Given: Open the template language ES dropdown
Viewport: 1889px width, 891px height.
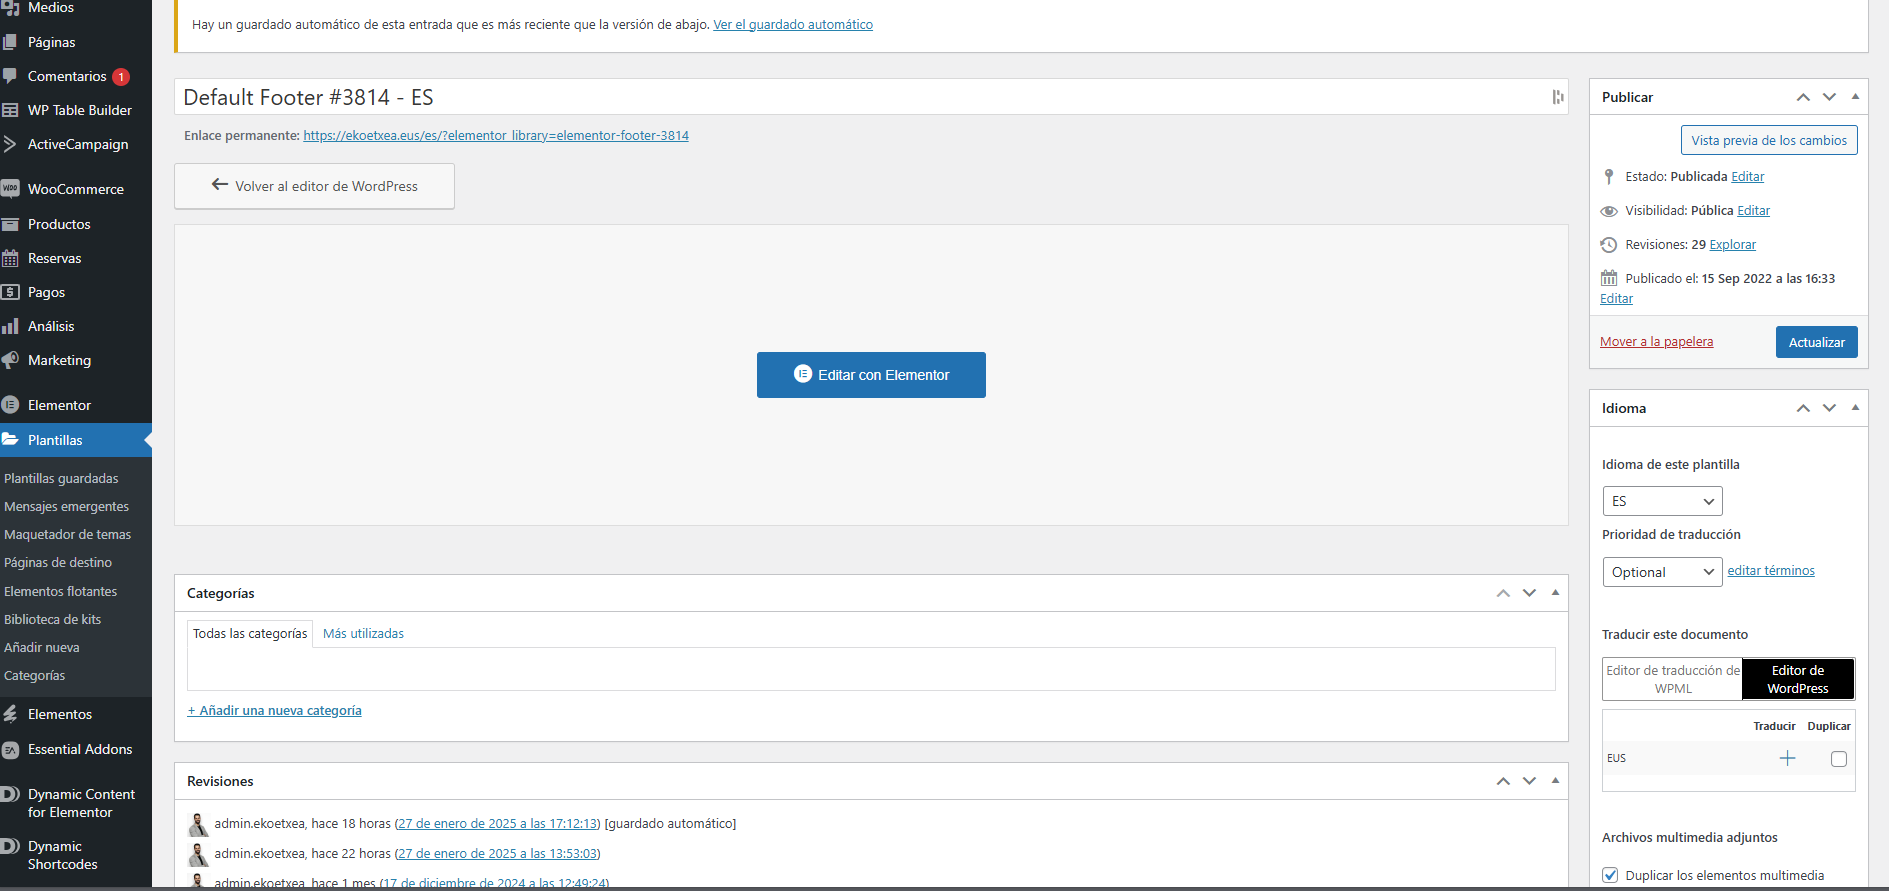Looking at the screenshot, I should point(1662,501).
